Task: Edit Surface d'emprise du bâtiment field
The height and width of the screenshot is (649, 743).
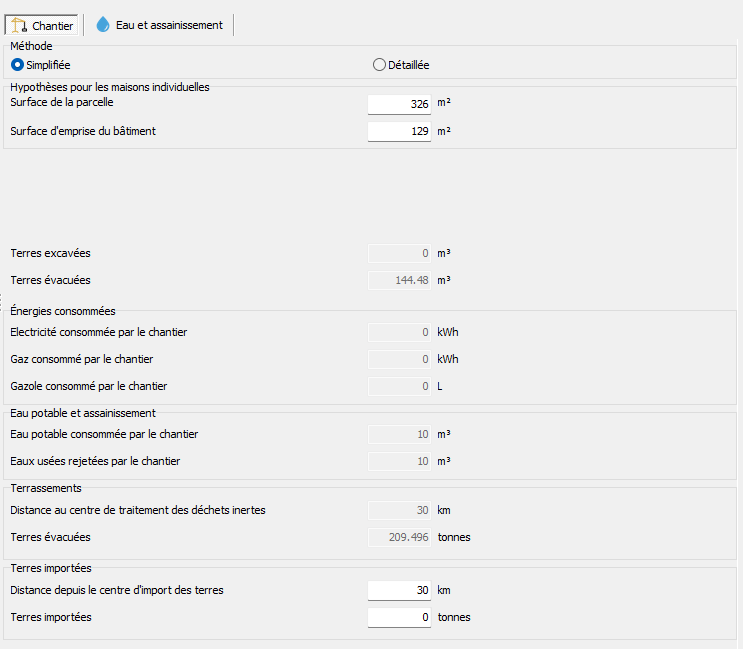Action: (x=399, y=131)
